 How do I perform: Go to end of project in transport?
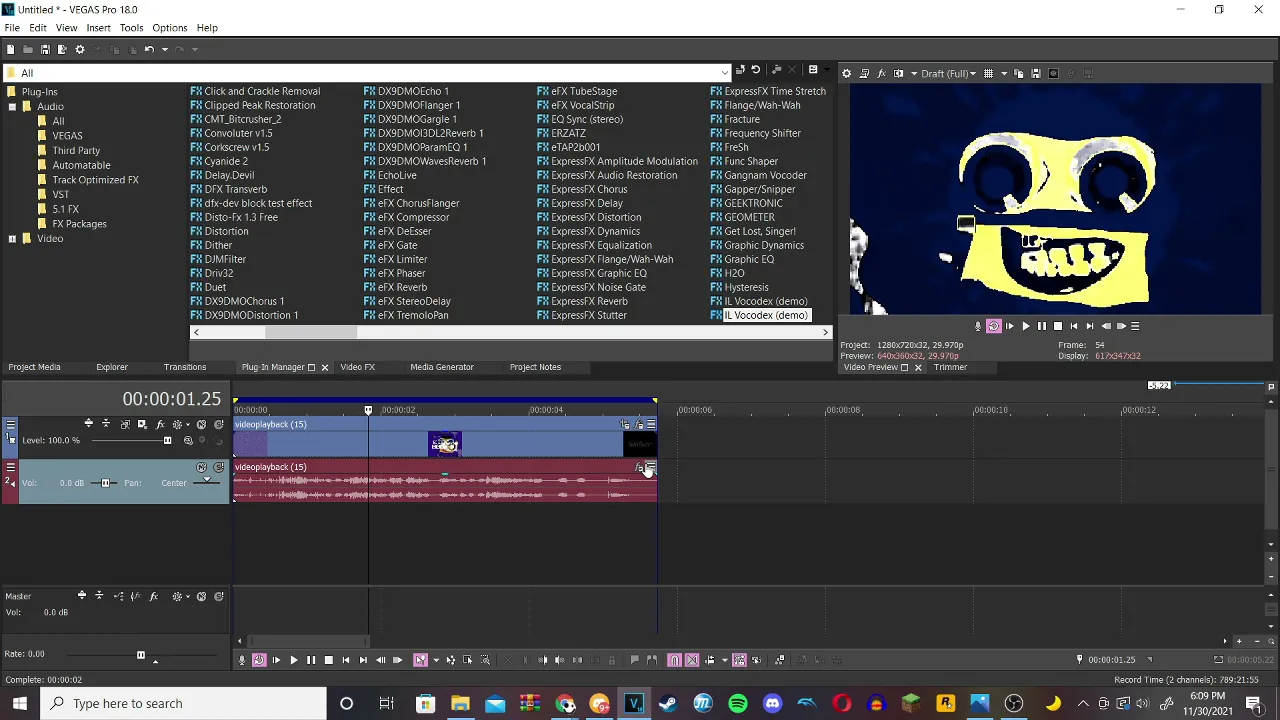point(363,660)
